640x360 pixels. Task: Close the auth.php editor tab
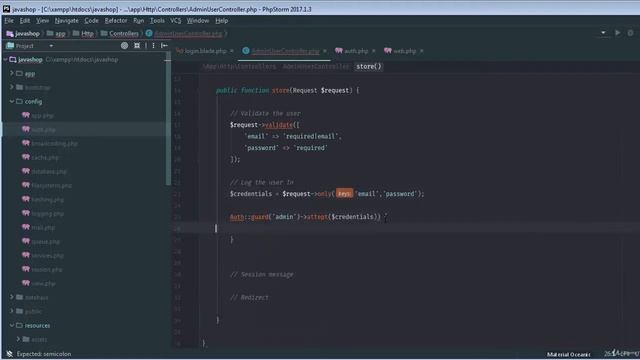pos(373,51)
